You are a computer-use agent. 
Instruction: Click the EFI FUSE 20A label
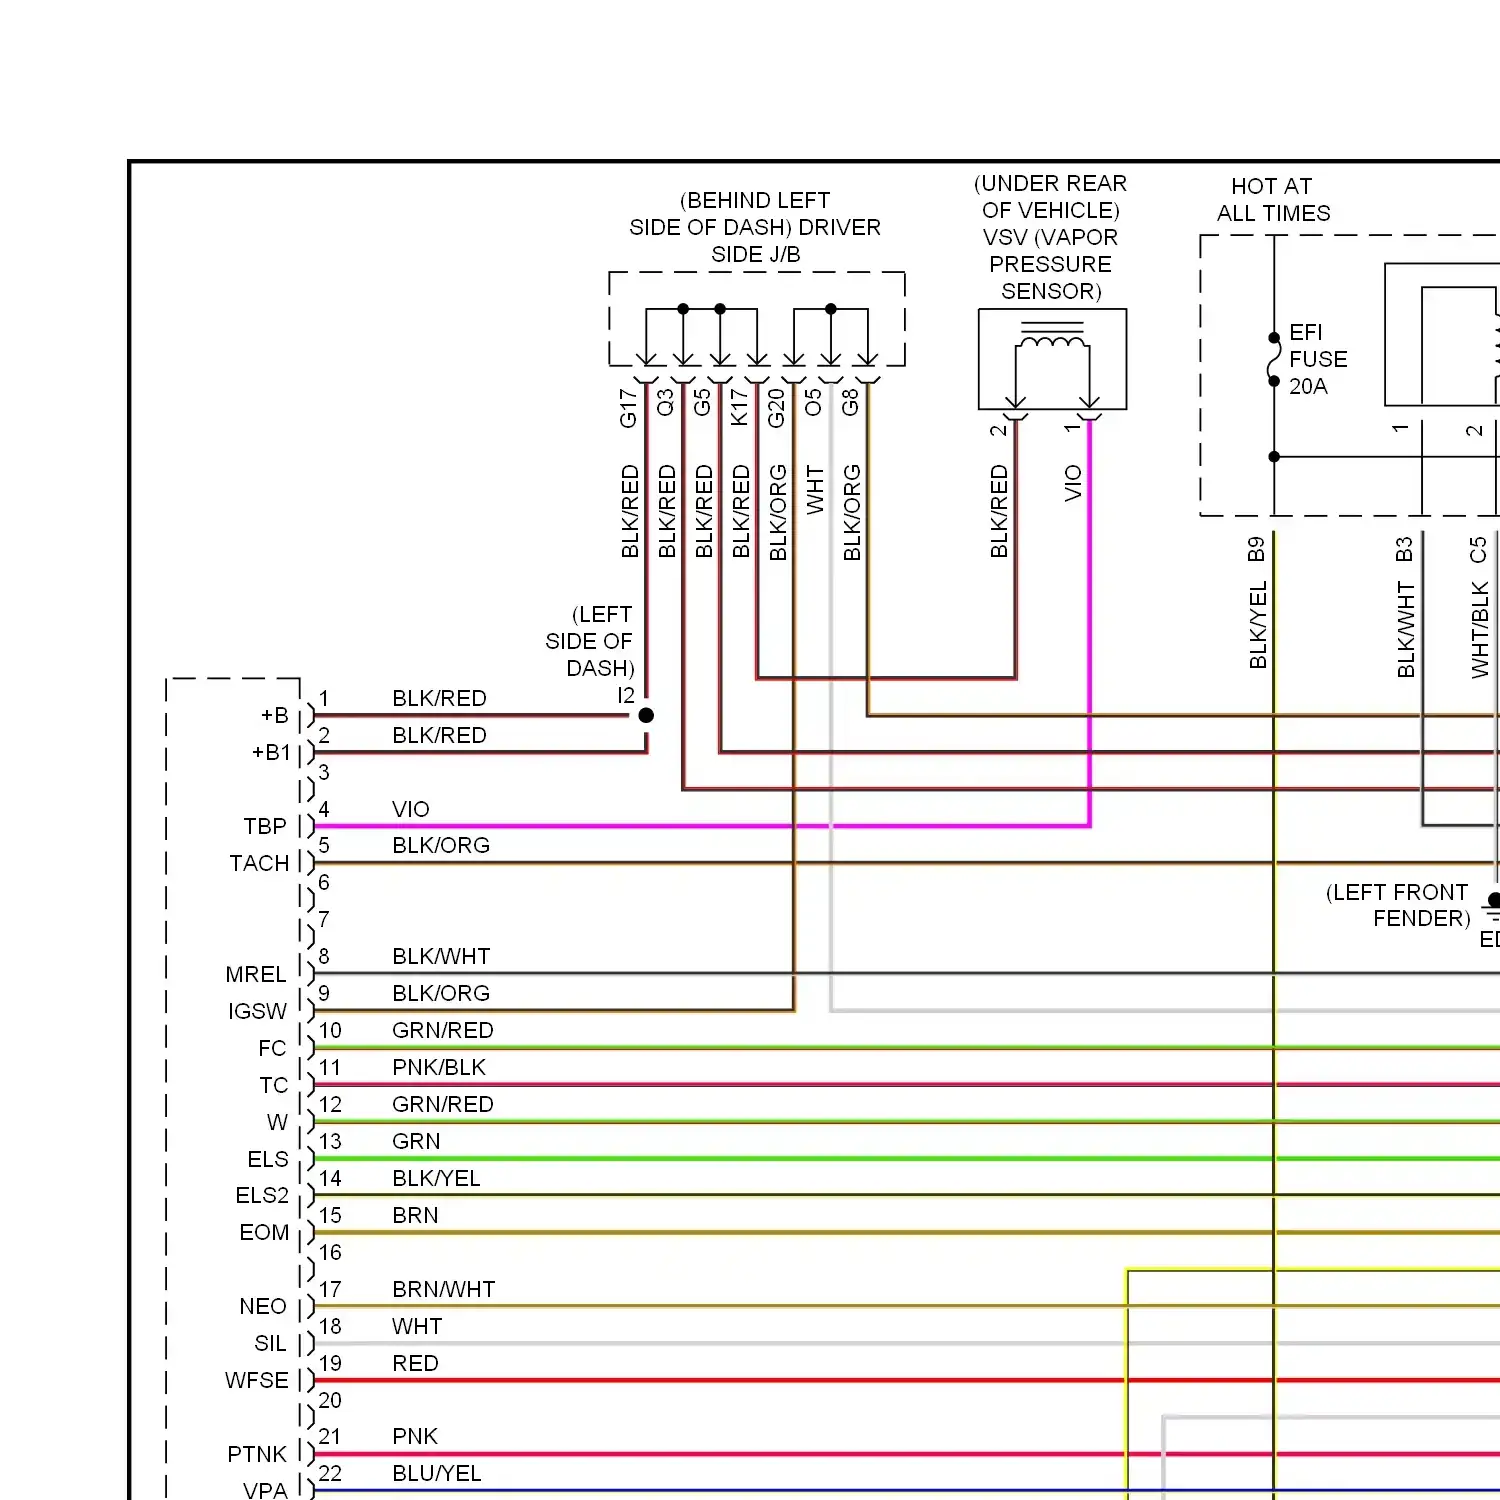pos(1318,359)
